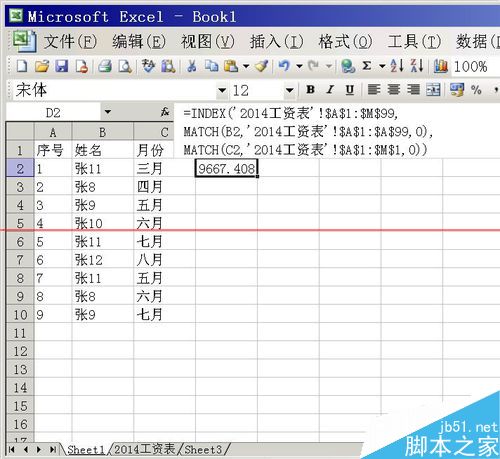
Task: Open the 工具(T) menu
Action: click(x=414, y=42)
